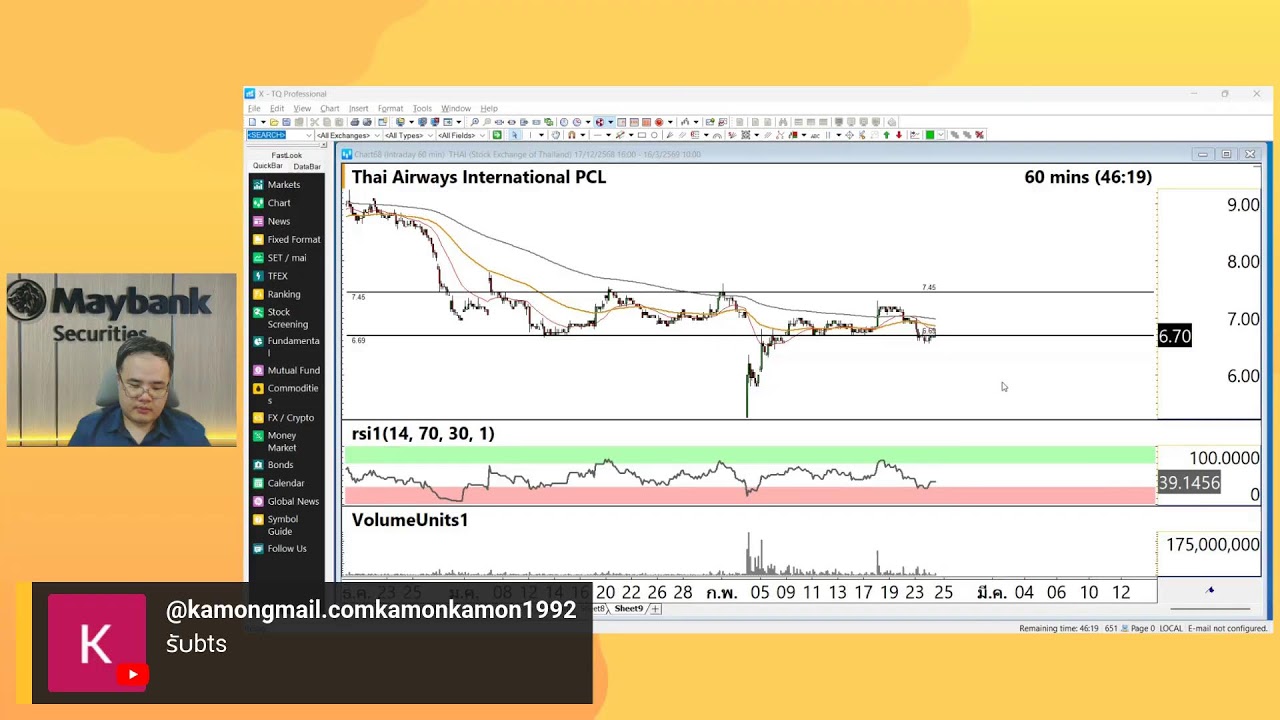Click the green up arrow icon
Image resolution: width=1280 pixels, height=720 pixels.
(x=887, y=135)
